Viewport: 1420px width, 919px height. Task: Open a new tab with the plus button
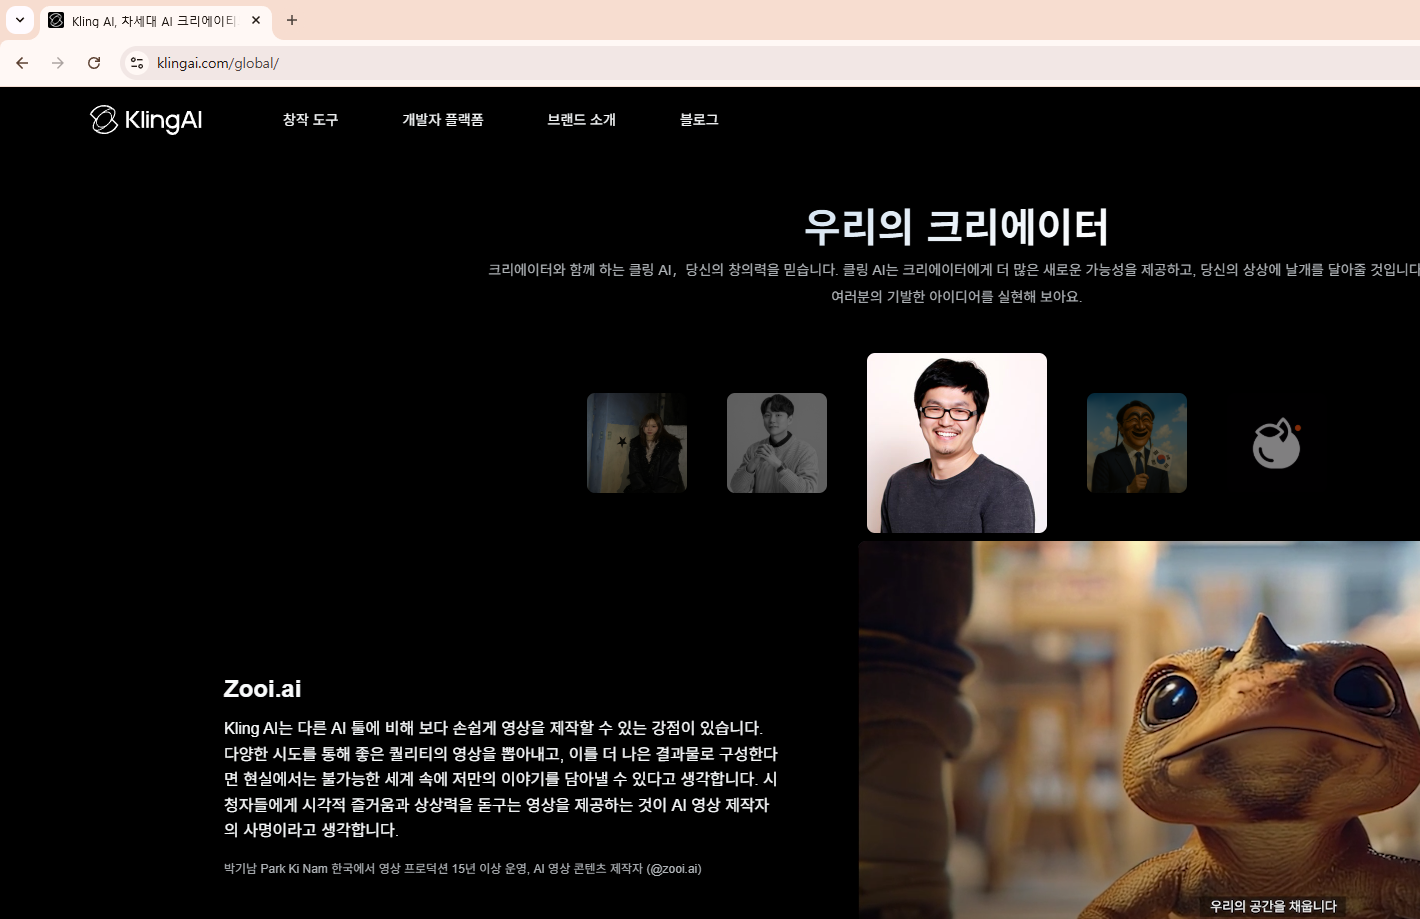click(x=292, y=20)
